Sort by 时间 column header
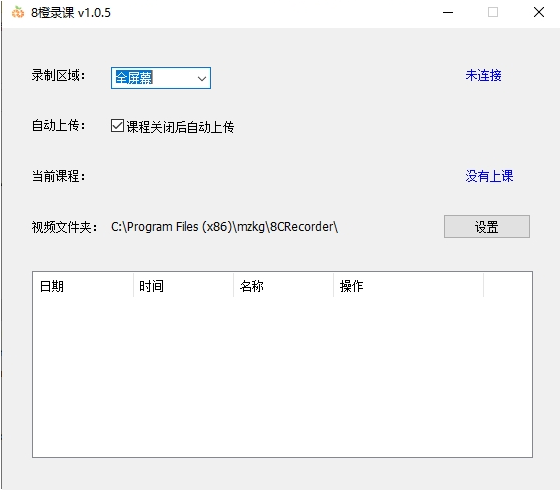560x490 pixels. point(183,286)
